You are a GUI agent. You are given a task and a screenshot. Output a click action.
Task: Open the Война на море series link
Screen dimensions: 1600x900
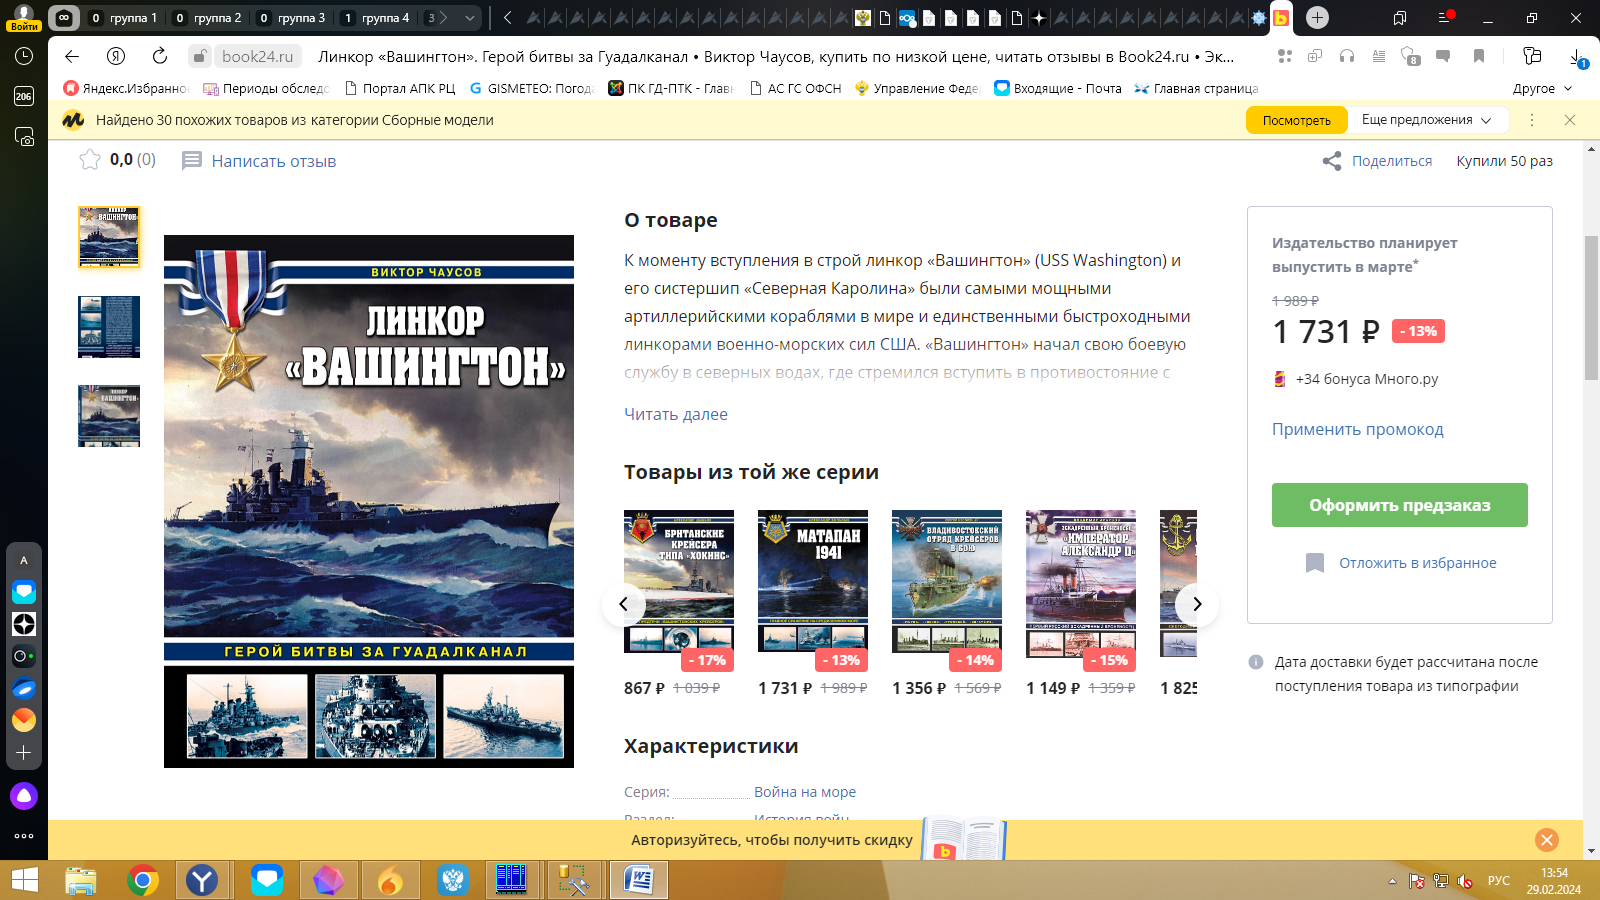805,792
